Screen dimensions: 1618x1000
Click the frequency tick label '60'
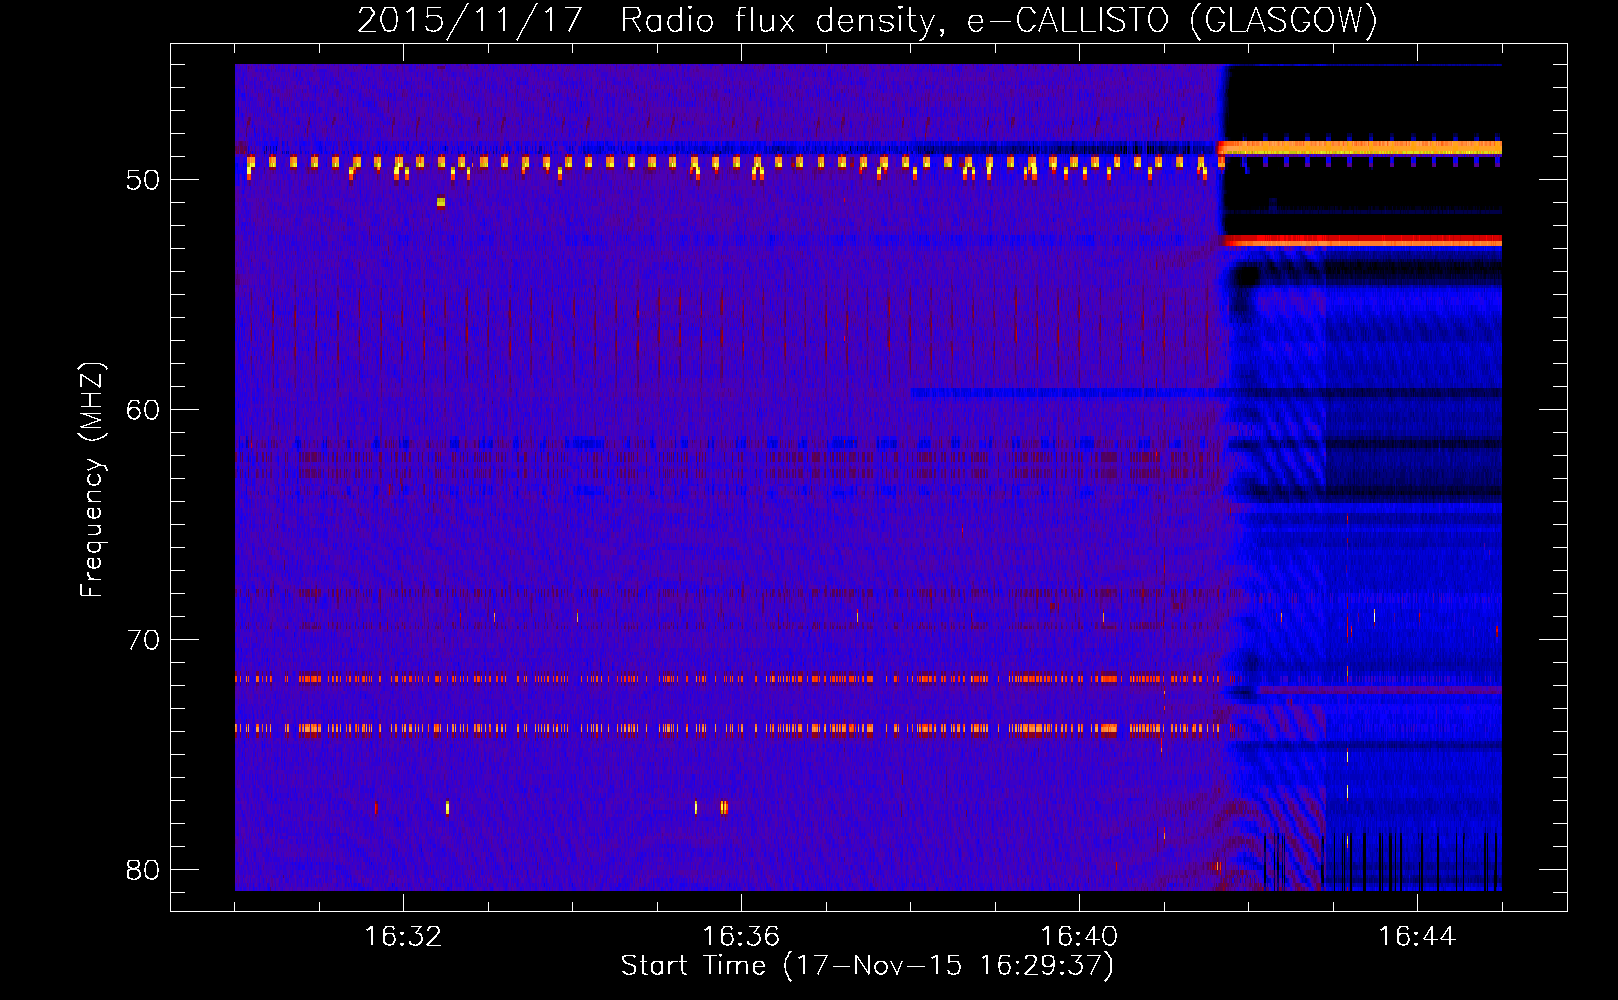(143, 410)
